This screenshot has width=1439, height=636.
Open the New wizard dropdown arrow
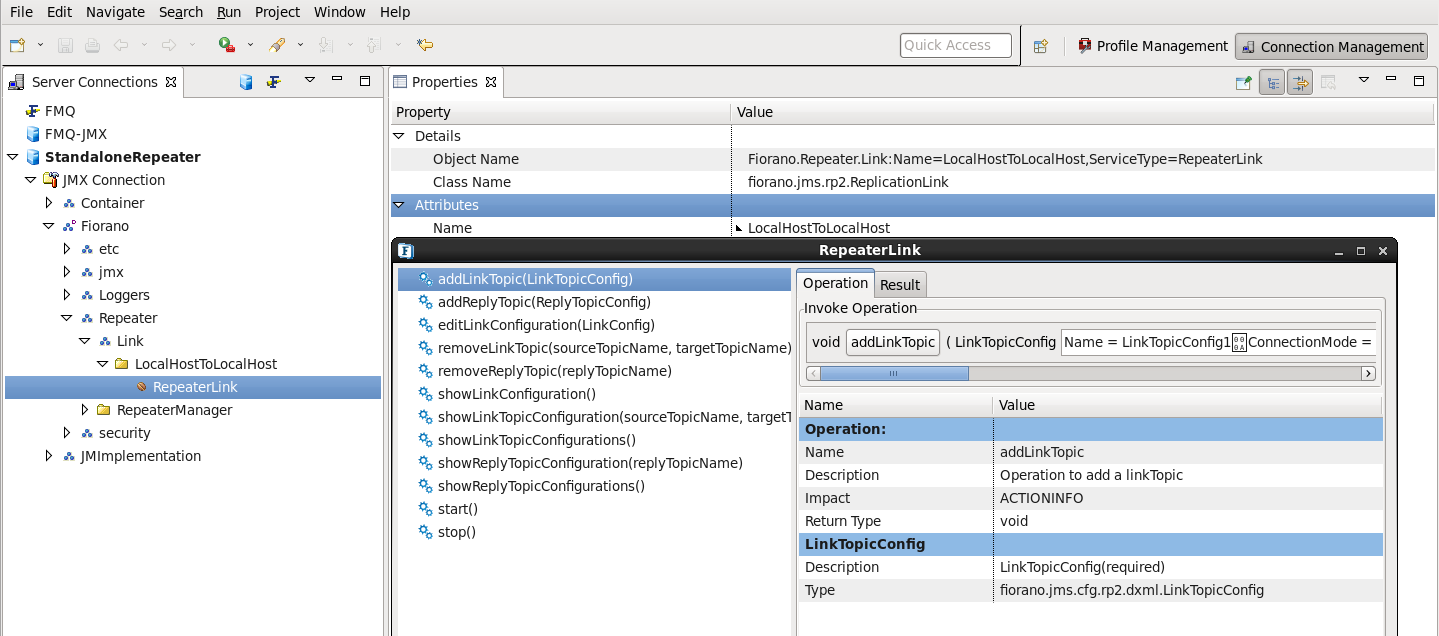41,45
